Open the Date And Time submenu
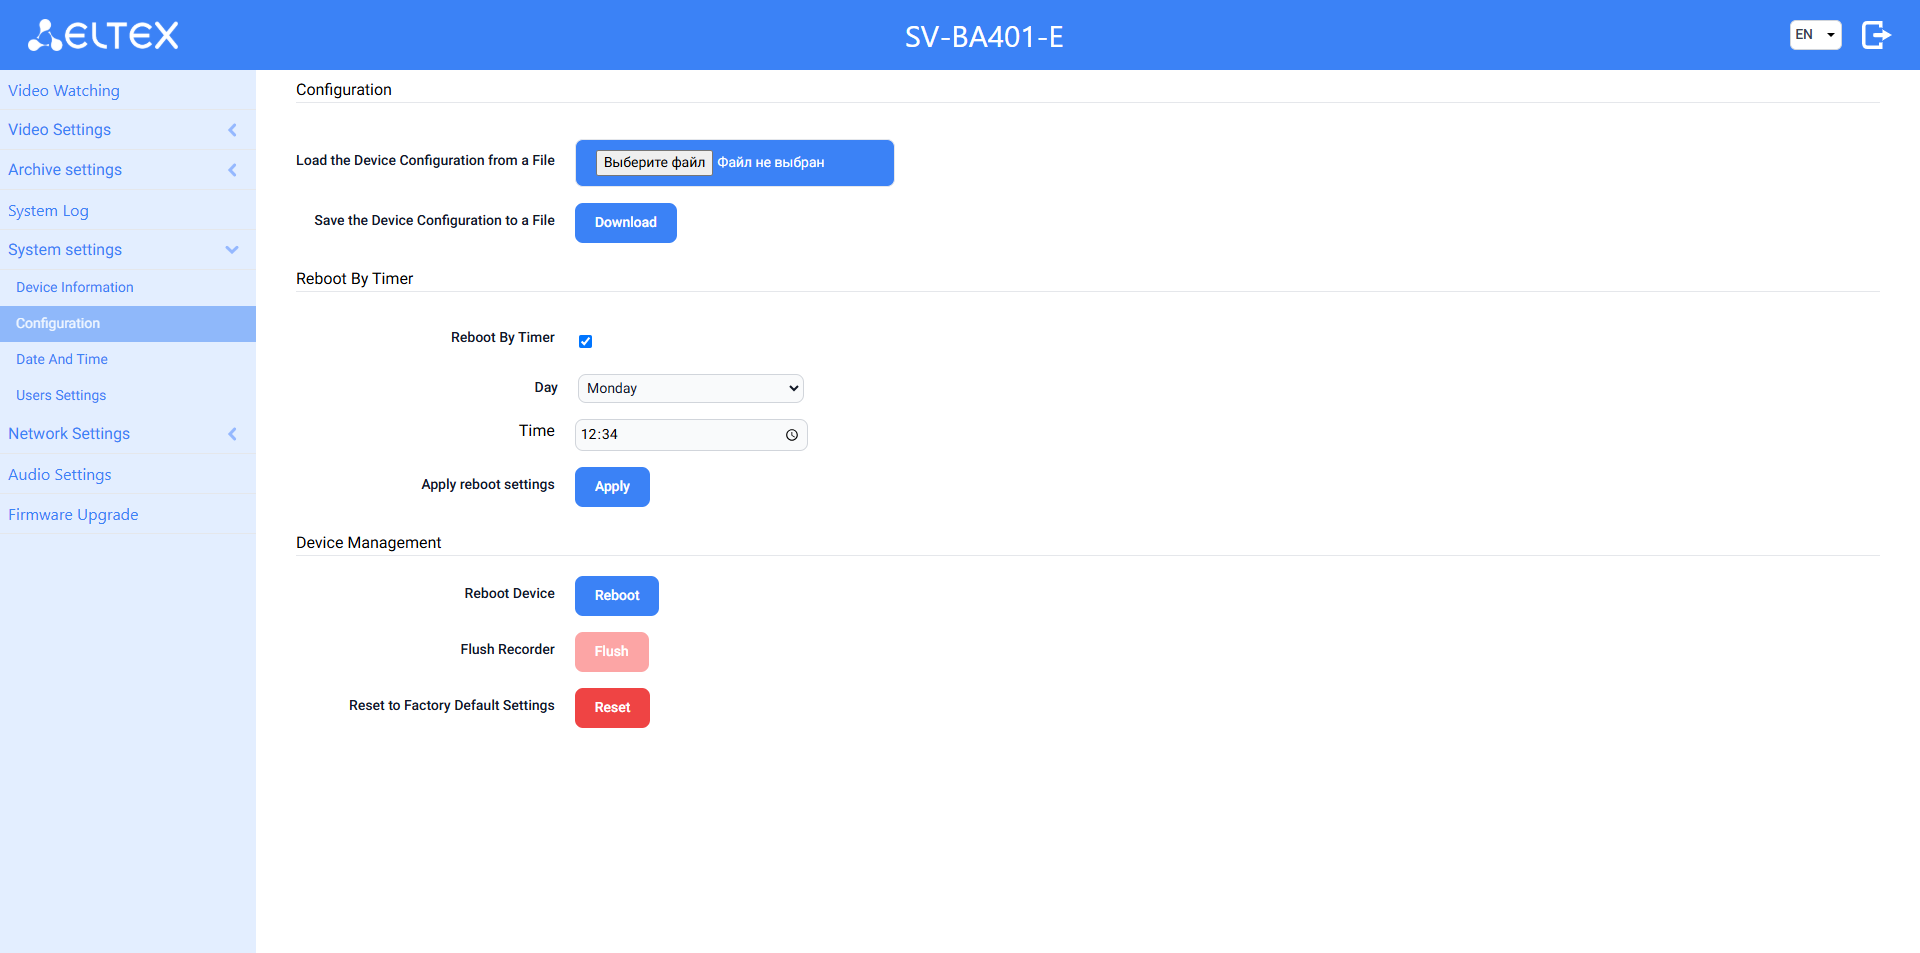The width and height of the screenshot is (1920, 953). pos(62,360)
